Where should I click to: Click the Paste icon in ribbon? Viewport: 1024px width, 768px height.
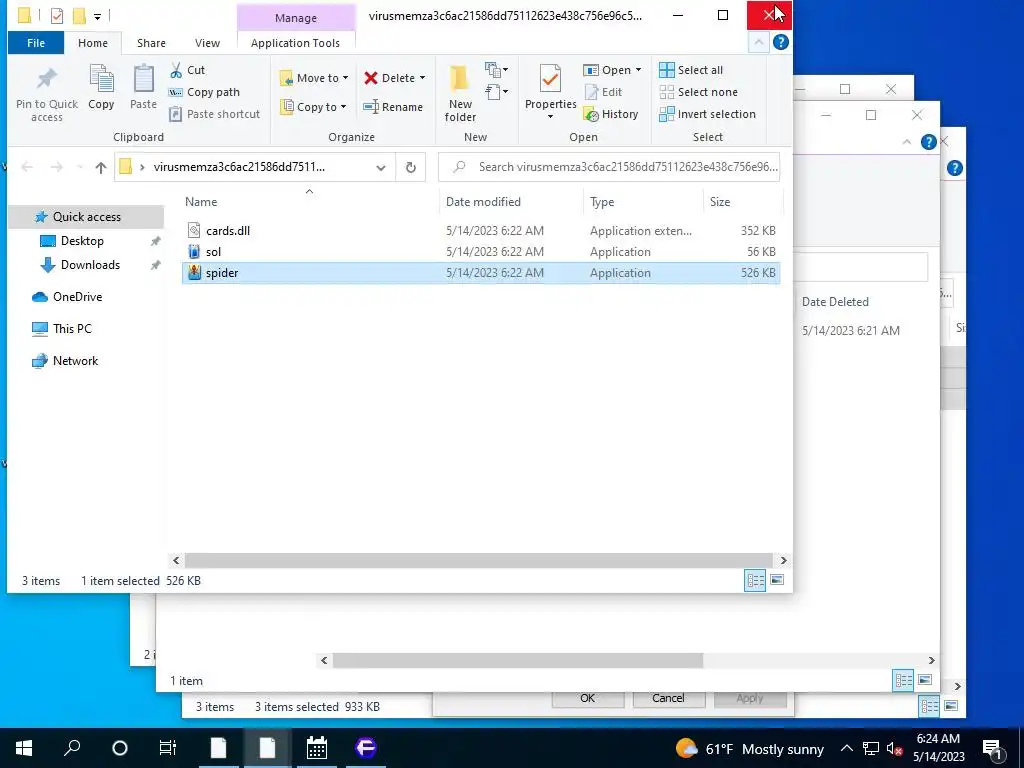pos(143,87)
